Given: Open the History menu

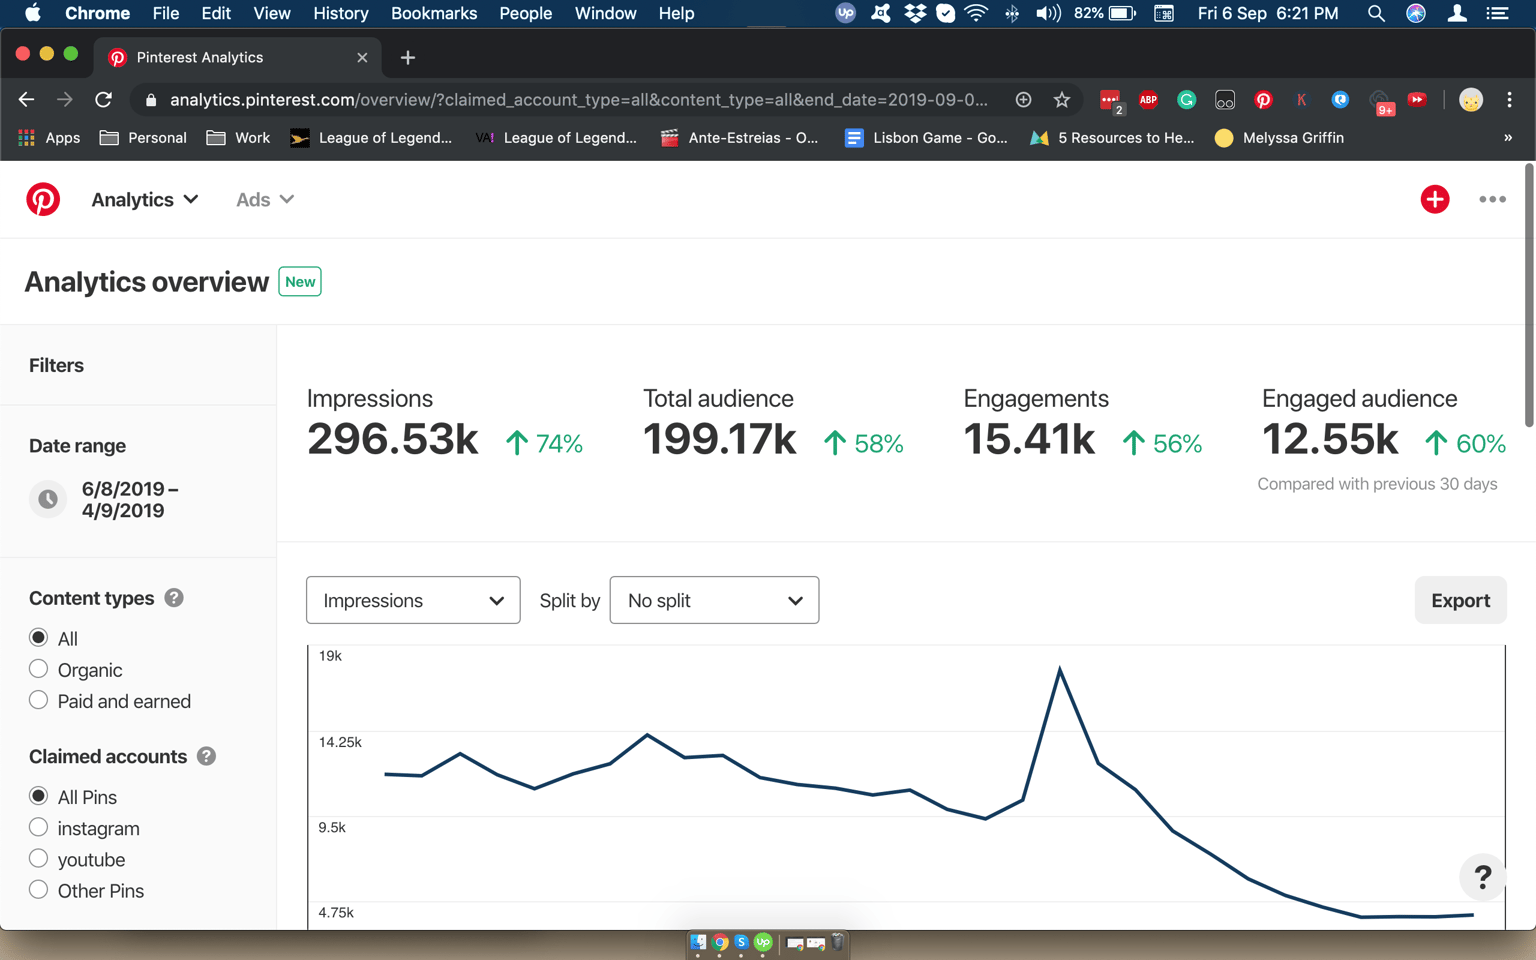Looking at the screenshot, I should pos(341,13).
